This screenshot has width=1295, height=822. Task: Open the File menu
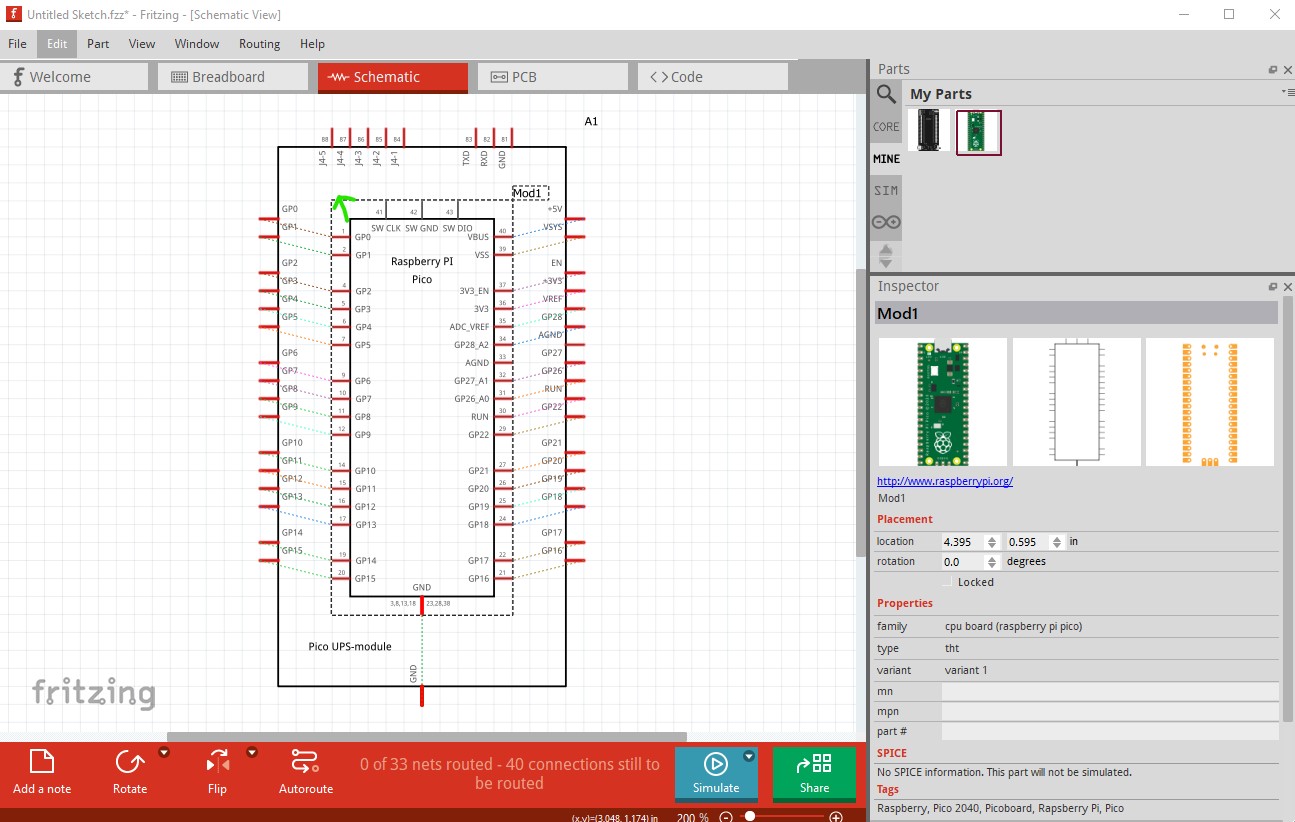(x=18, y=44)
